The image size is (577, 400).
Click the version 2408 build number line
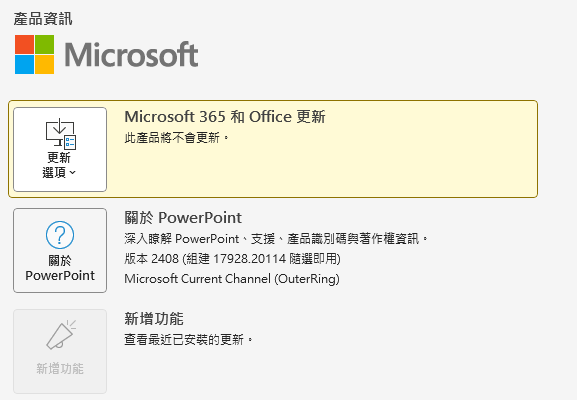pyautogui.click(x=232, y=259)
